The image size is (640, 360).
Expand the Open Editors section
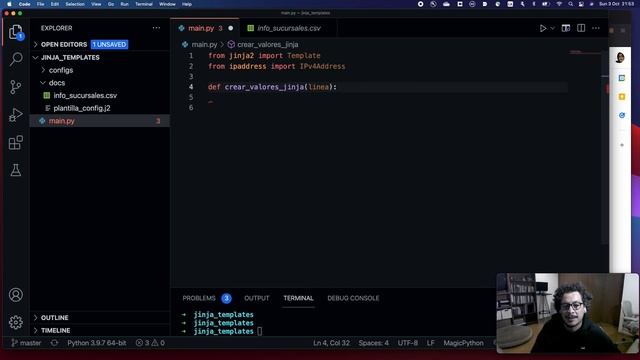point(100,44)
